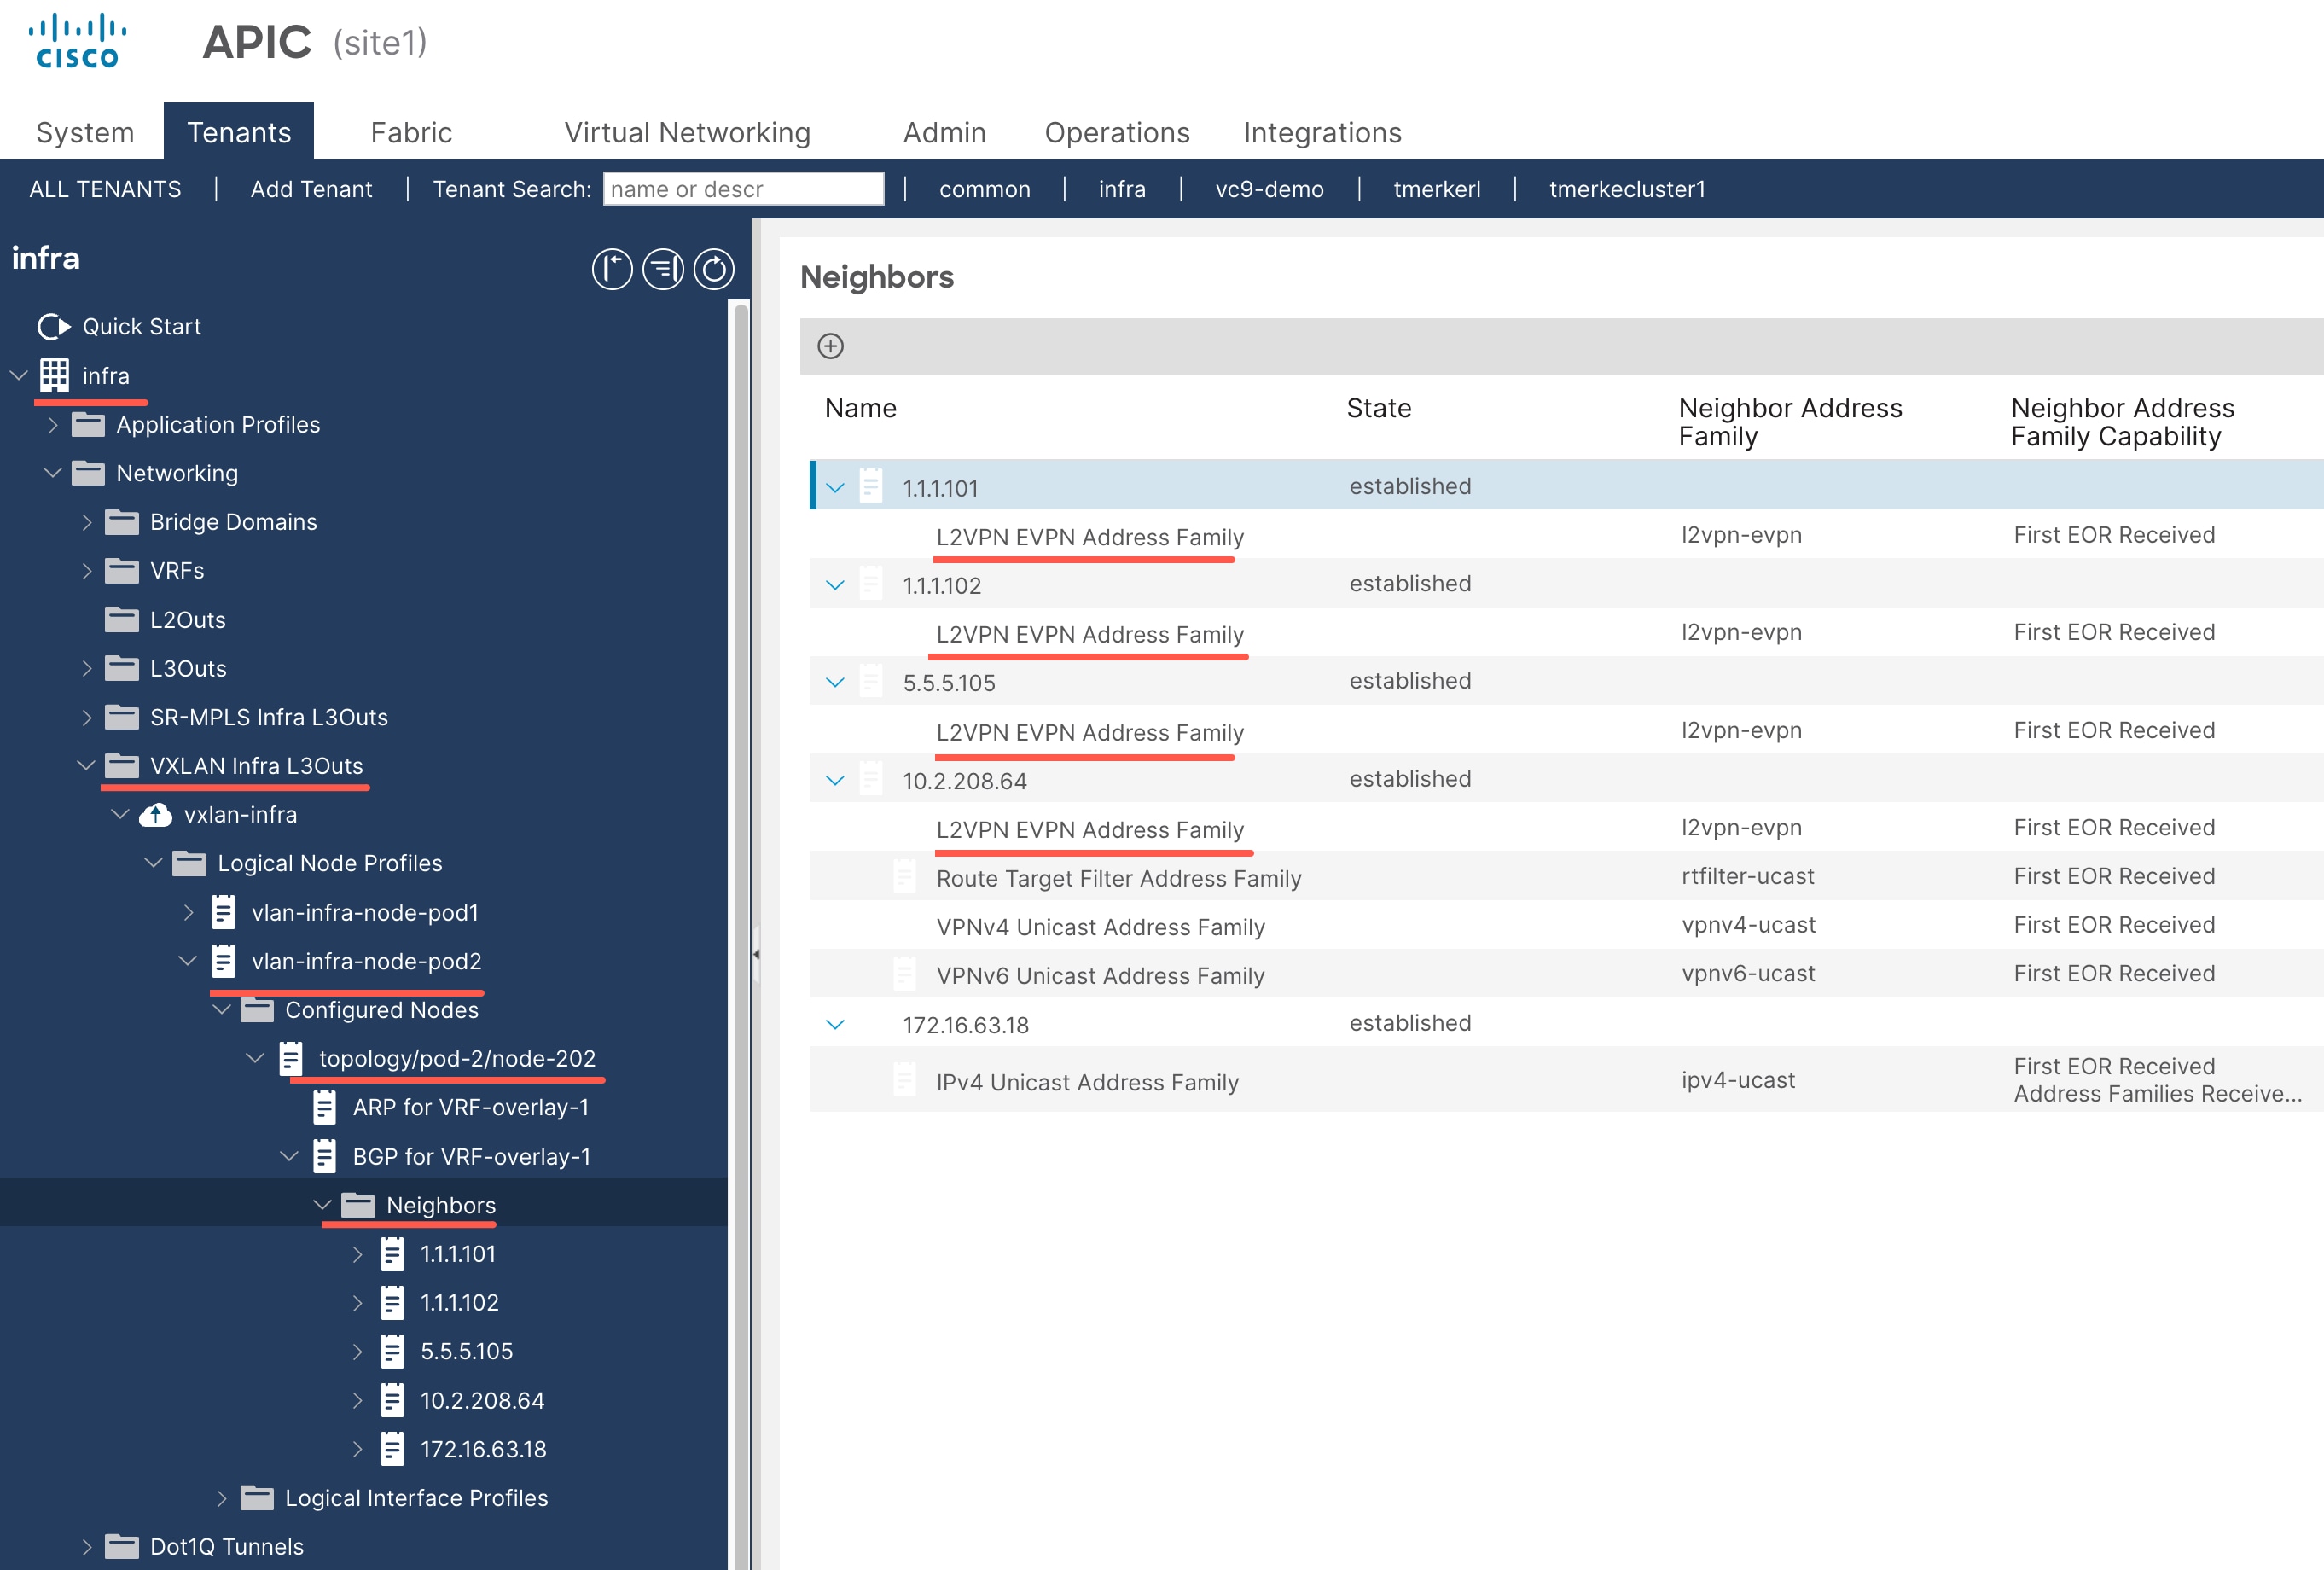Collapse the 1.1.1.102 neighbor table row

(x=835, y=585)
